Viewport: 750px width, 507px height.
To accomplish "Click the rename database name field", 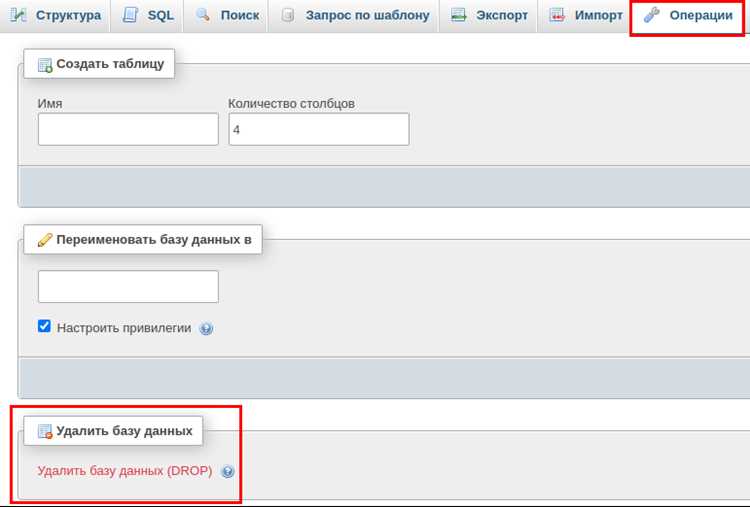I will click(x=128, y=287).
